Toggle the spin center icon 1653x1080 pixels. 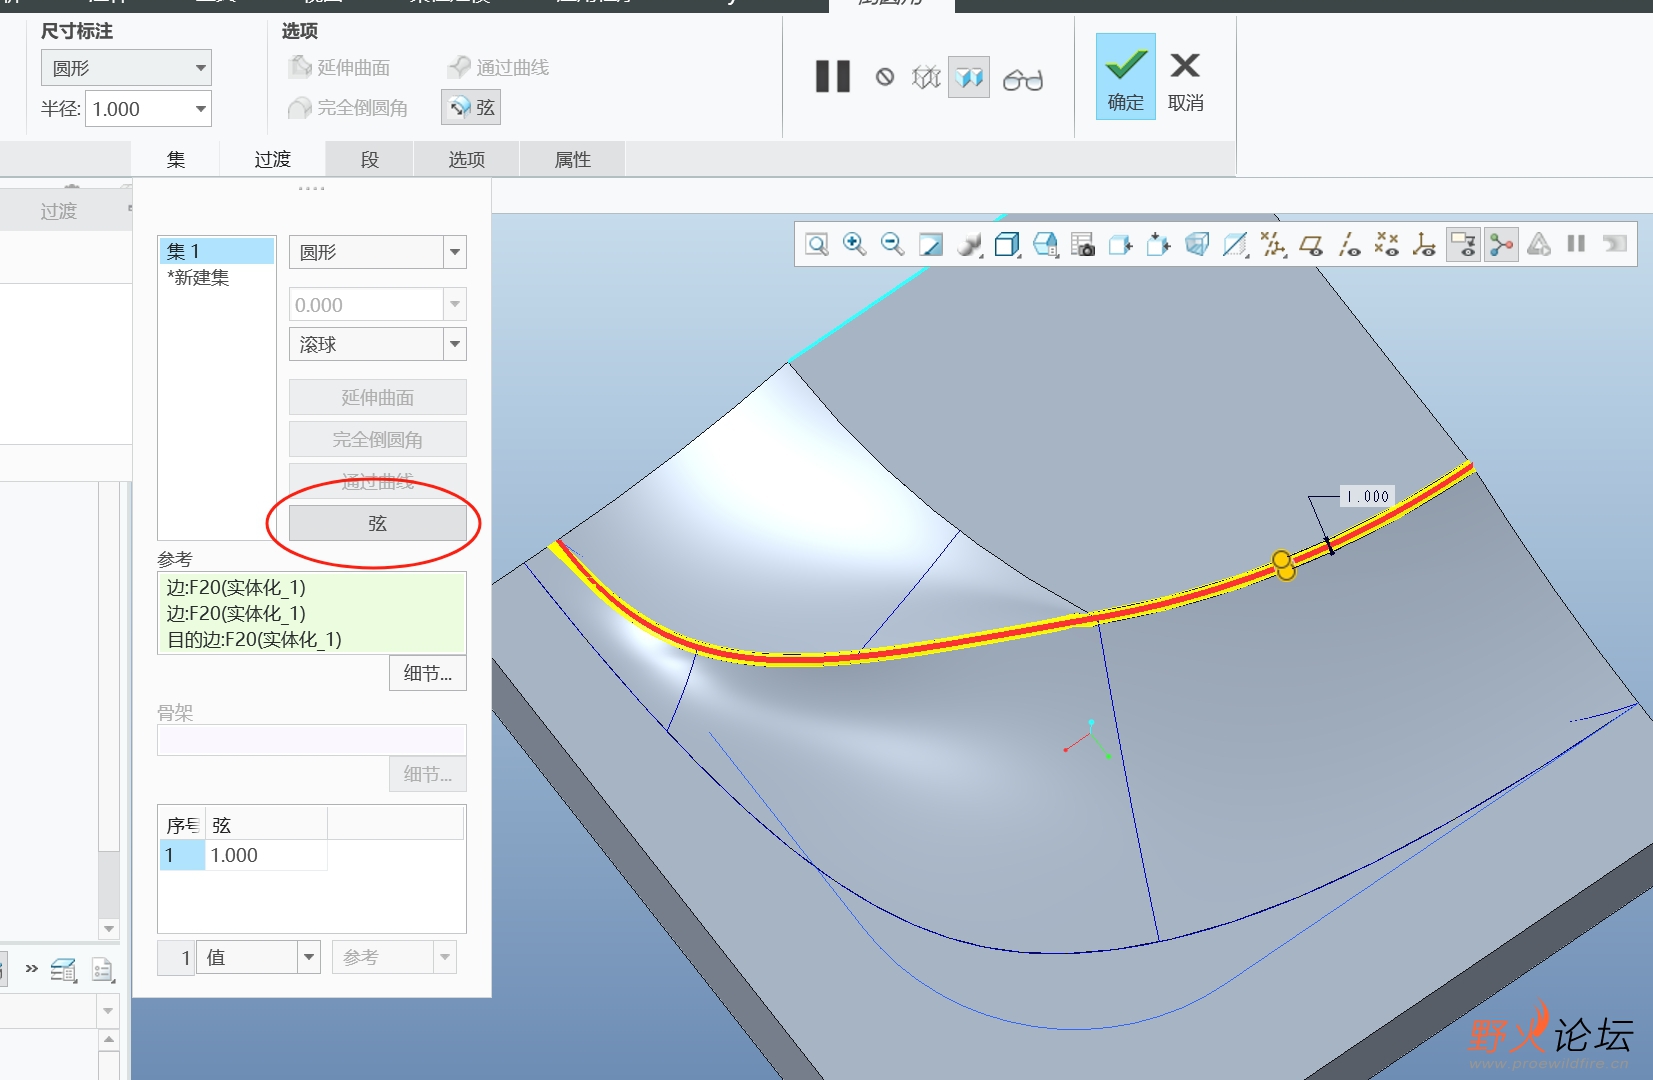pyautogui.click(x=1501, y=244)
